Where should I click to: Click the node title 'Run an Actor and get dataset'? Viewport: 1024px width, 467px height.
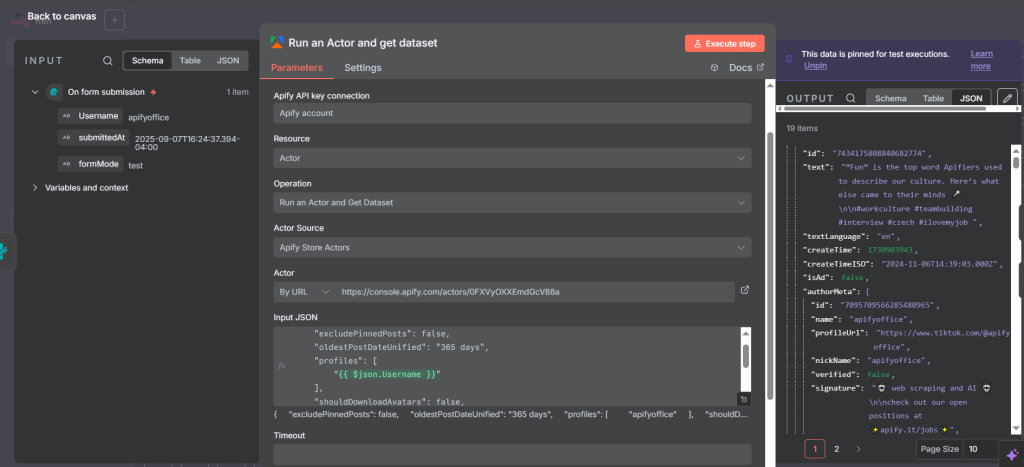pos(362,43)
